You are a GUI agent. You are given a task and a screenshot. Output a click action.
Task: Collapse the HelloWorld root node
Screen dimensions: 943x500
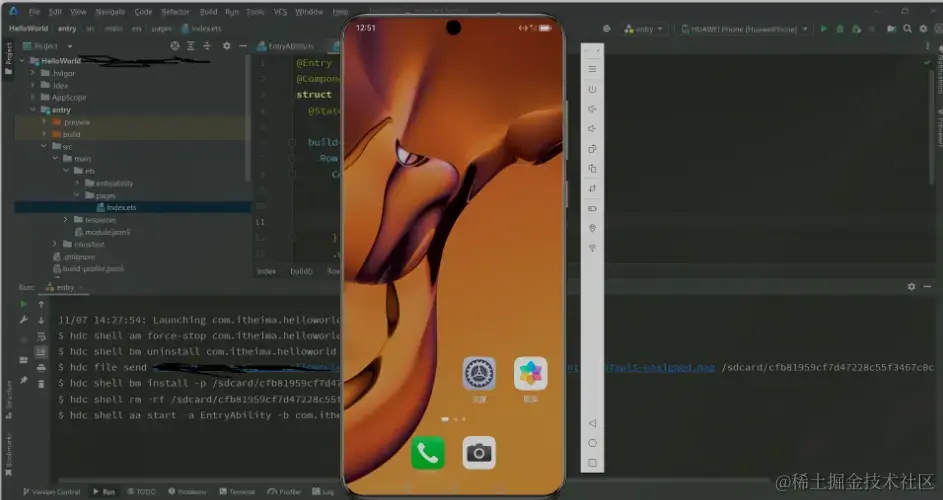tap(22, 61)
